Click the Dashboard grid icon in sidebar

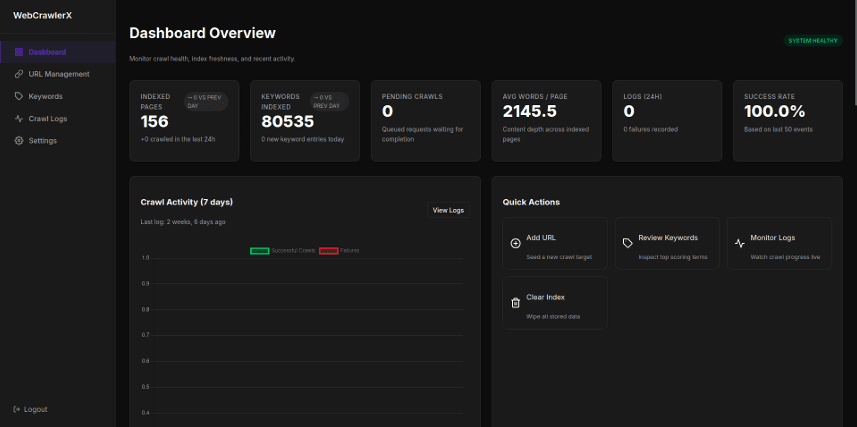coord(19,52)
